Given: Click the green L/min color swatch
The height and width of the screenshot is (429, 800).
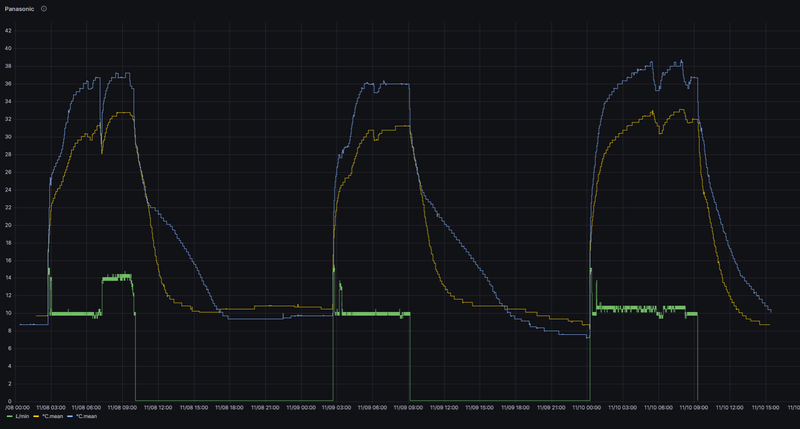Looking at the screenshot, I should 9,416.
